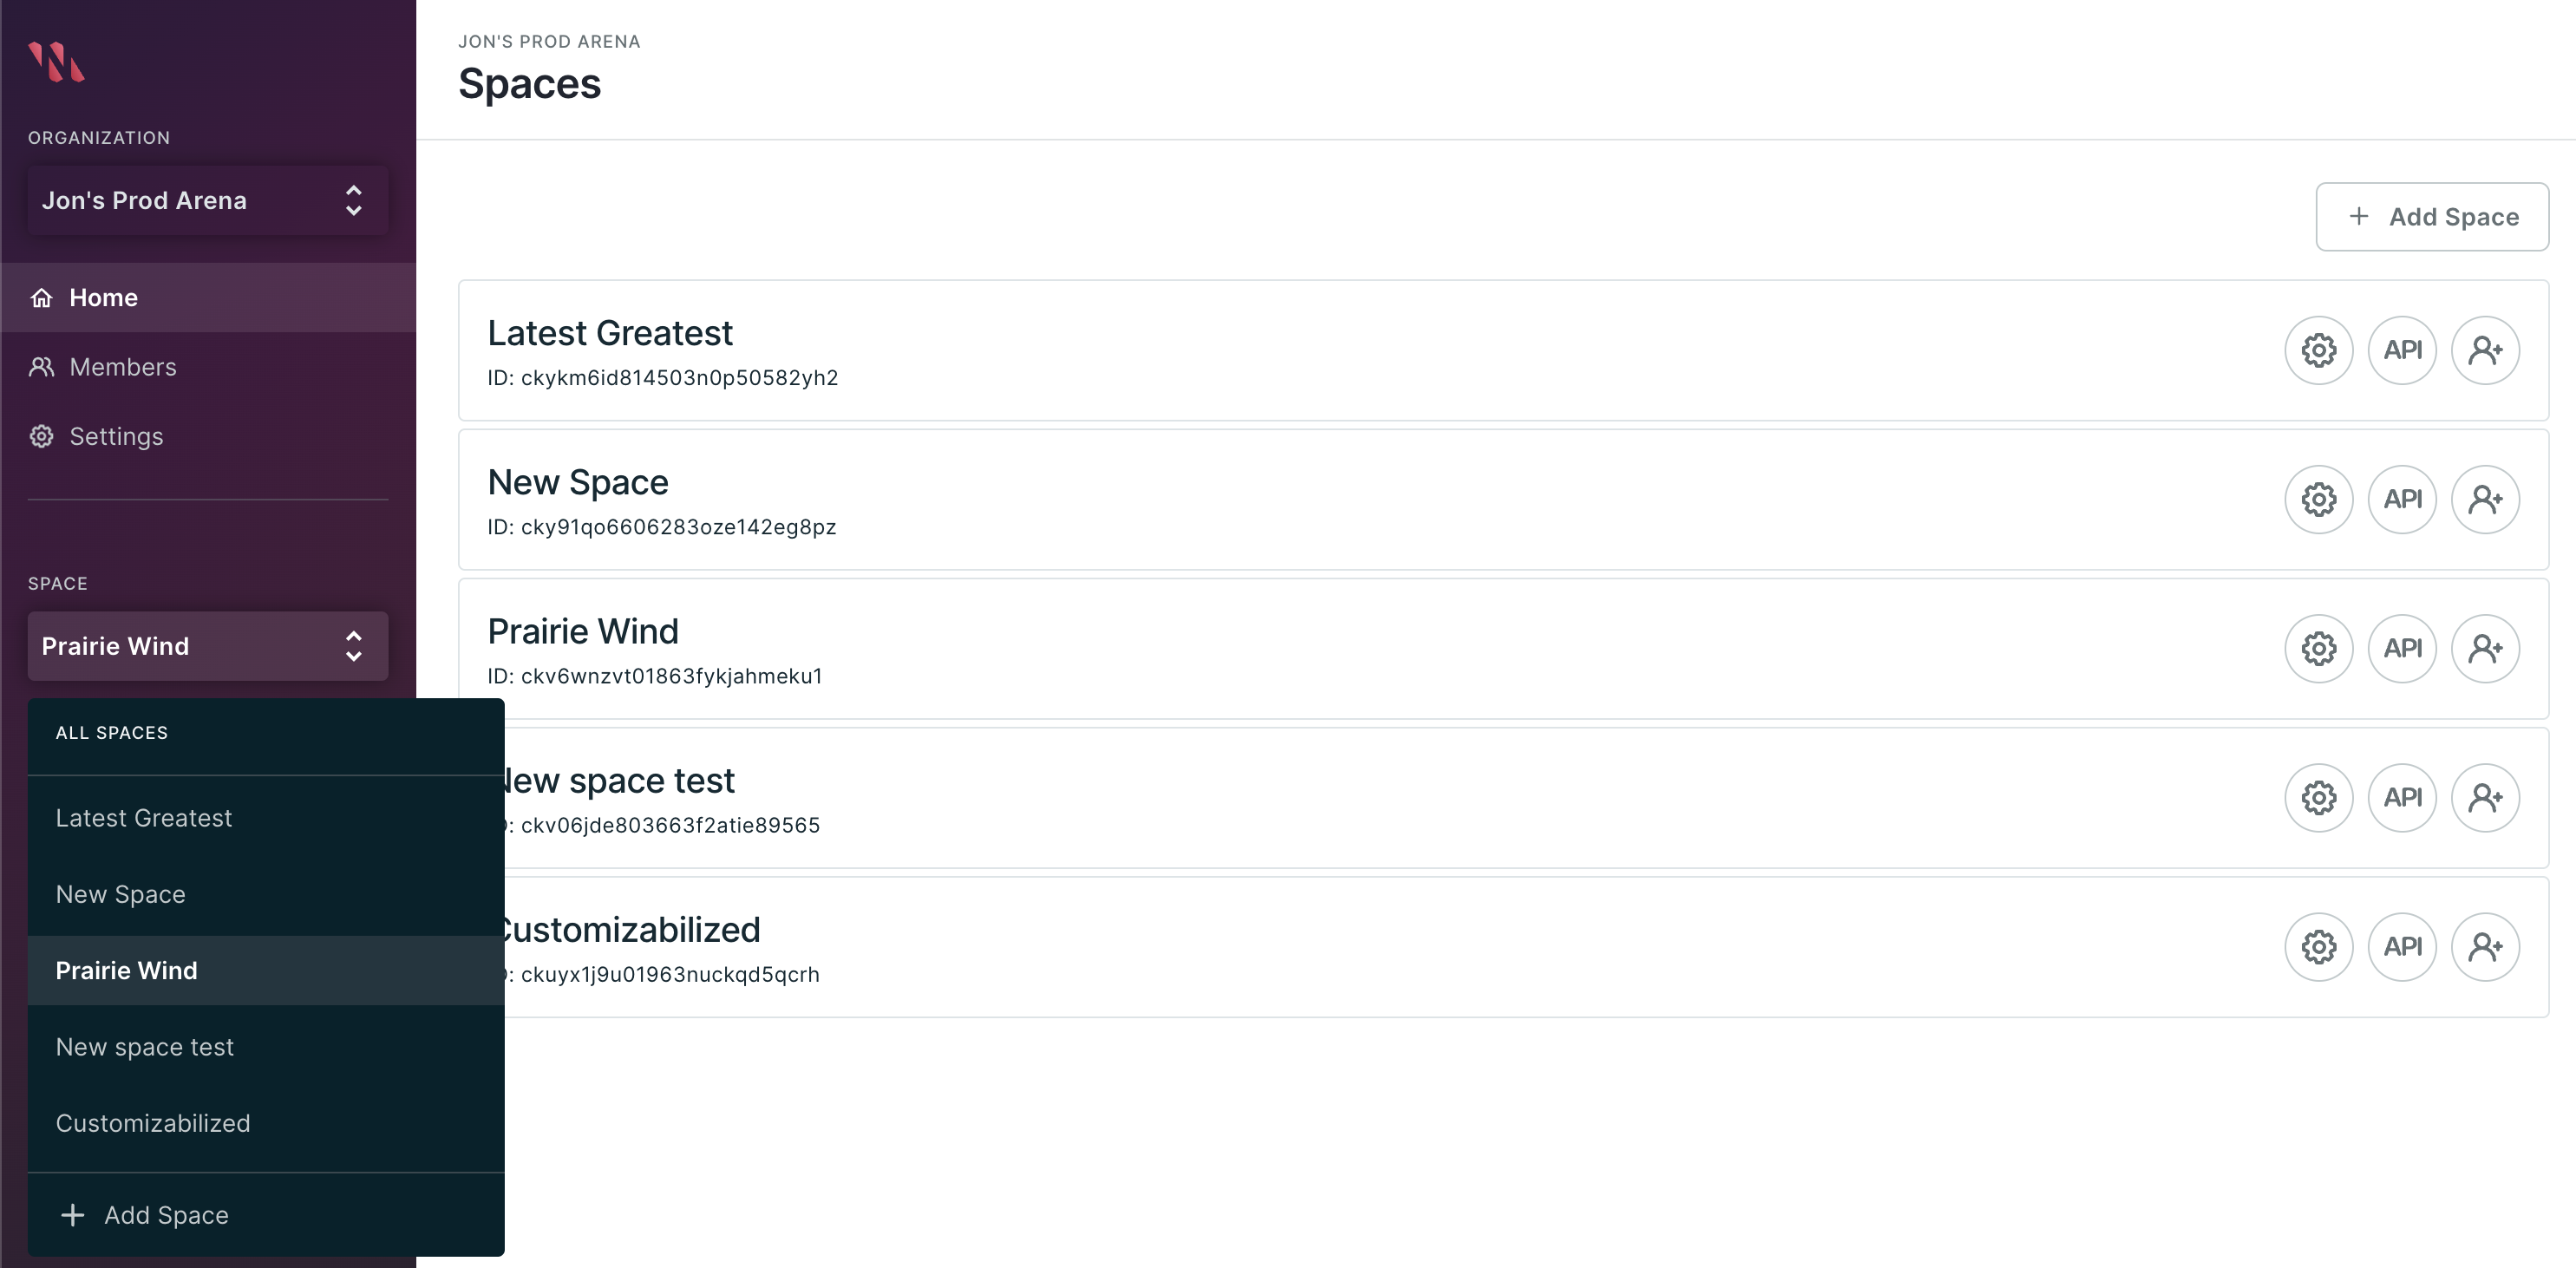Invite member to Latest Greatest space

[x=2484, y=350]
